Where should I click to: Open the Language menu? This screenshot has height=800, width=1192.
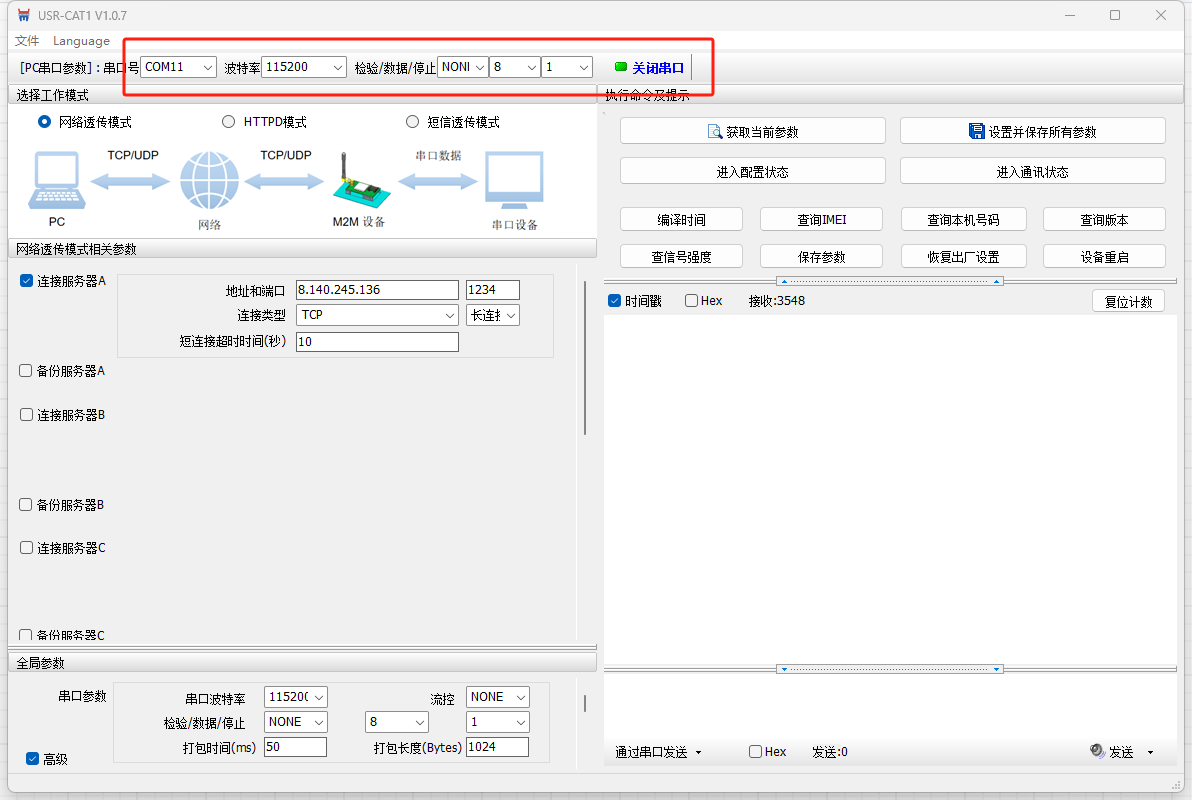click(x=81, y=41)
